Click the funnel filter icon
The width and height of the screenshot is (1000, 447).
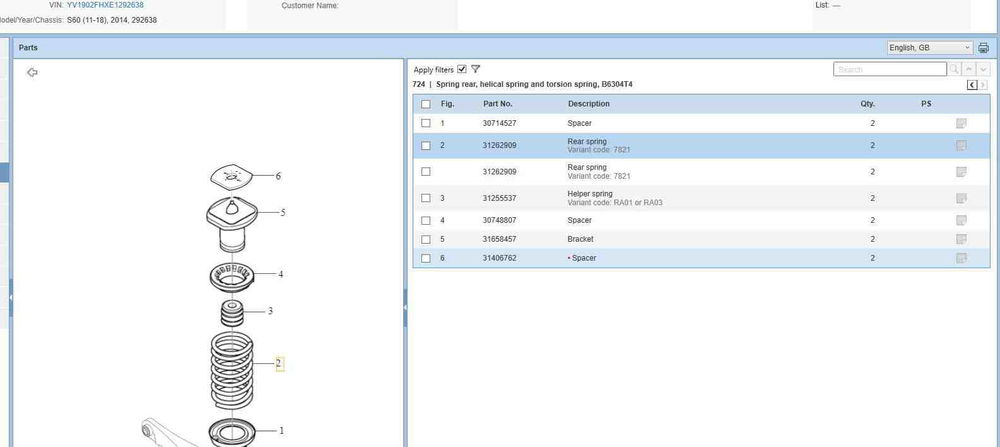point(476,70)
